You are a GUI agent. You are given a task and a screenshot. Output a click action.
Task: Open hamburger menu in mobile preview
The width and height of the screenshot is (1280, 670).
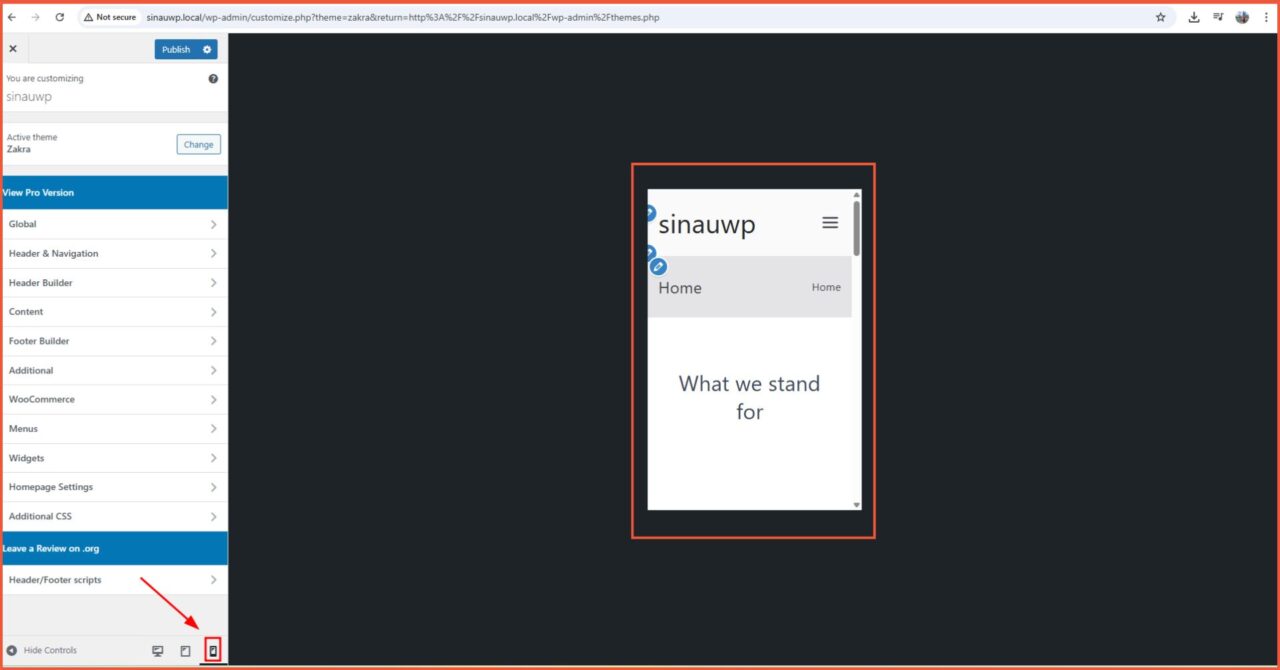(x=830, y=223)
